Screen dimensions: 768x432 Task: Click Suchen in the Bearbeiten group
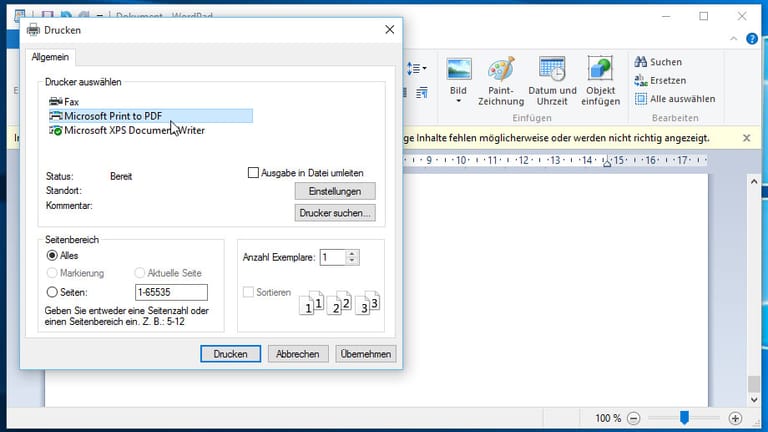pos(658,62)
